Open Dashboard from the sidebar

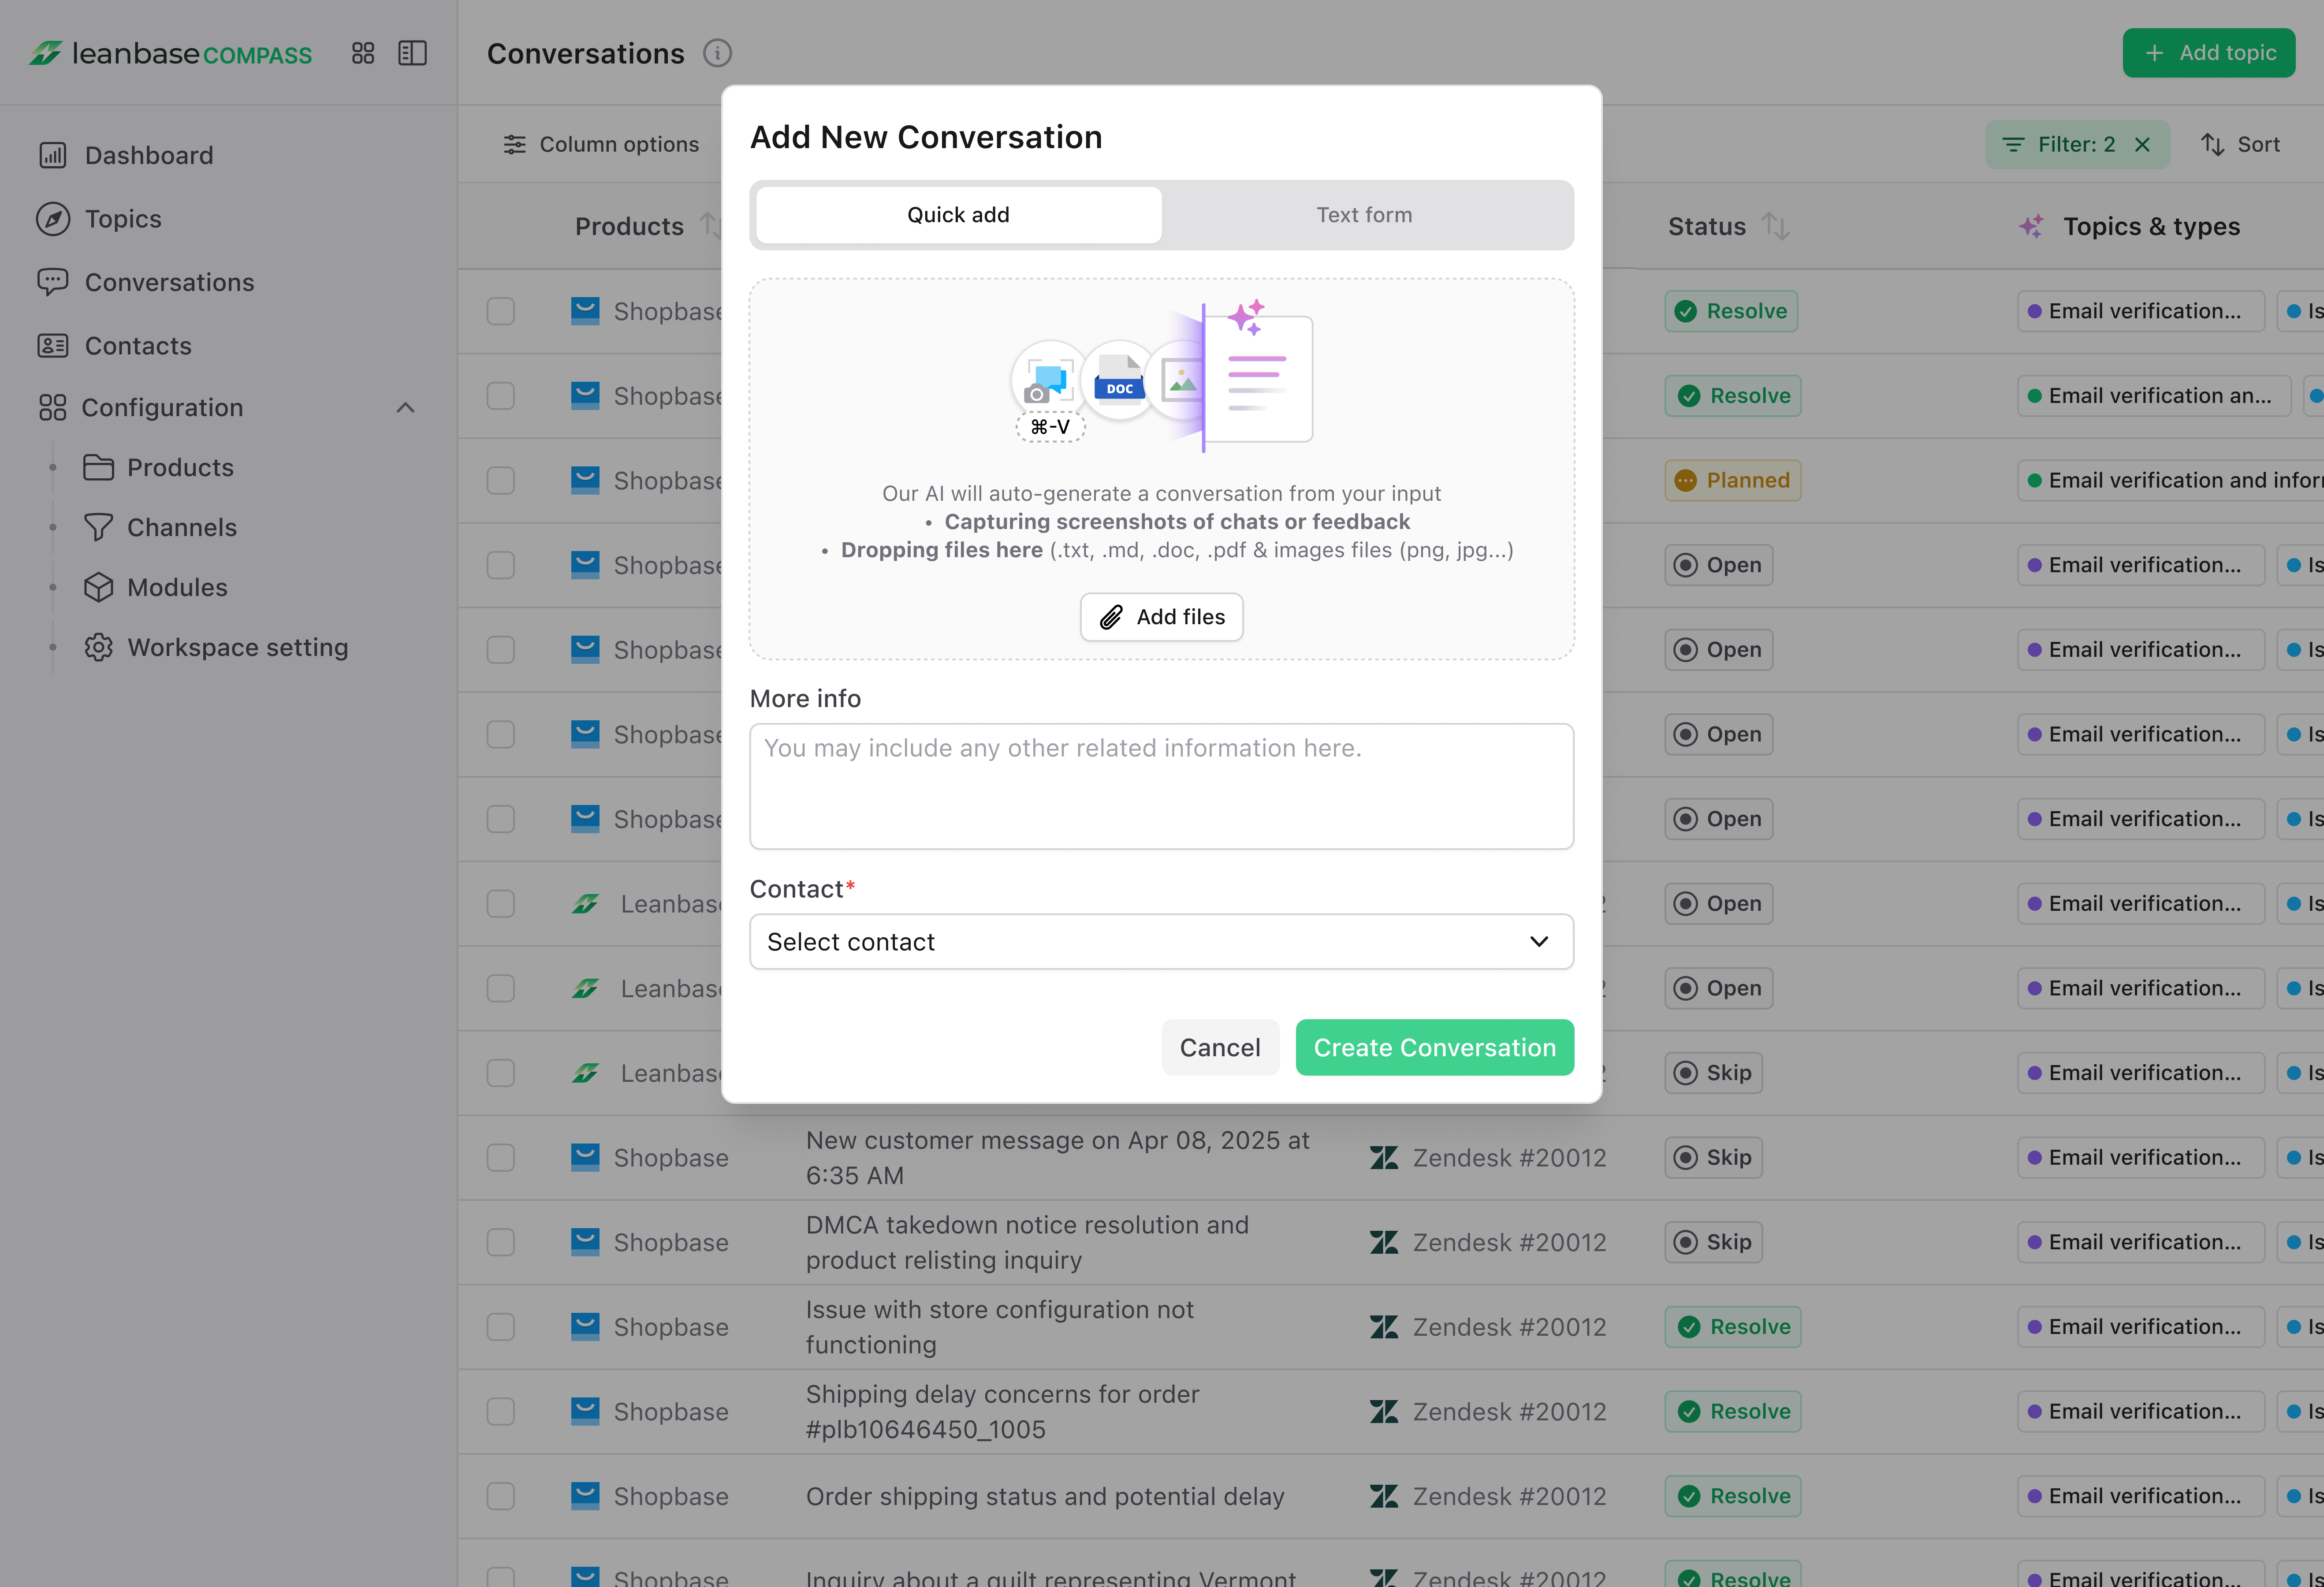click(x=148, y=155)
